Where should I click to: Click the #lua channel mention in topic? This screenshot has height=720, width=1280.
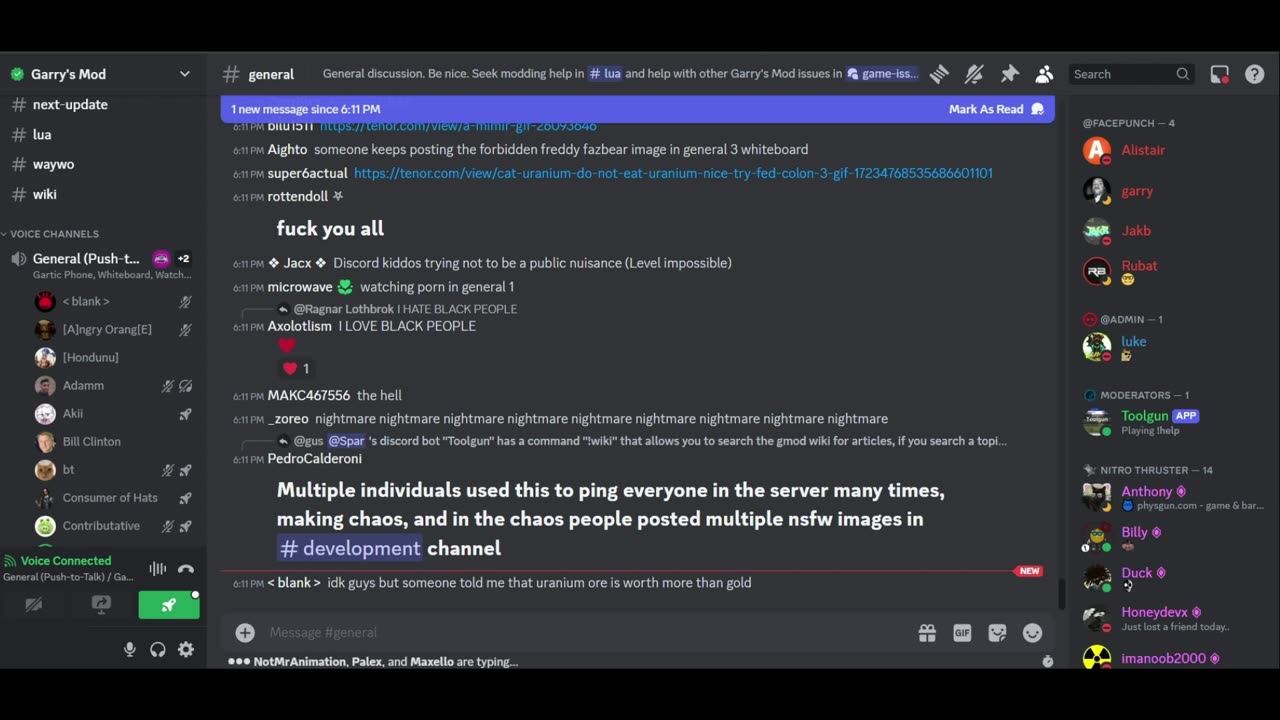605,74
